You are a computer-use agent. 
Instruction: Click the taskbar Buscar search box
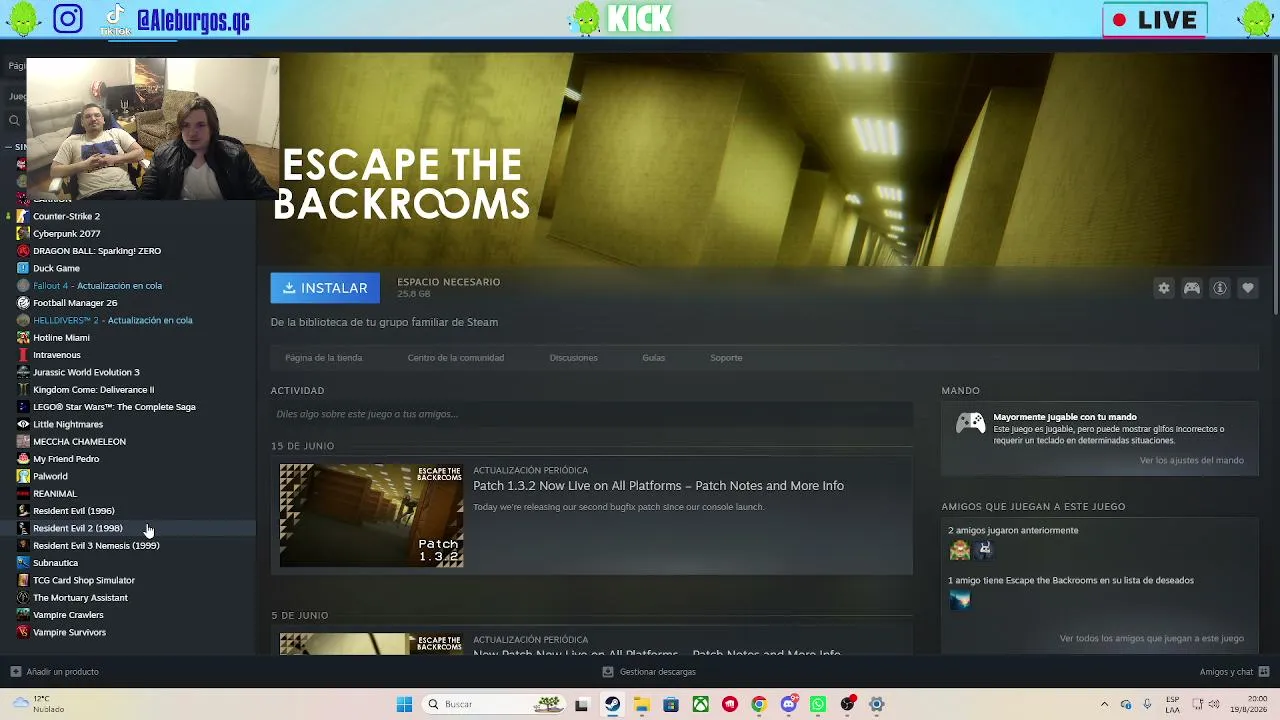[493, 704]
